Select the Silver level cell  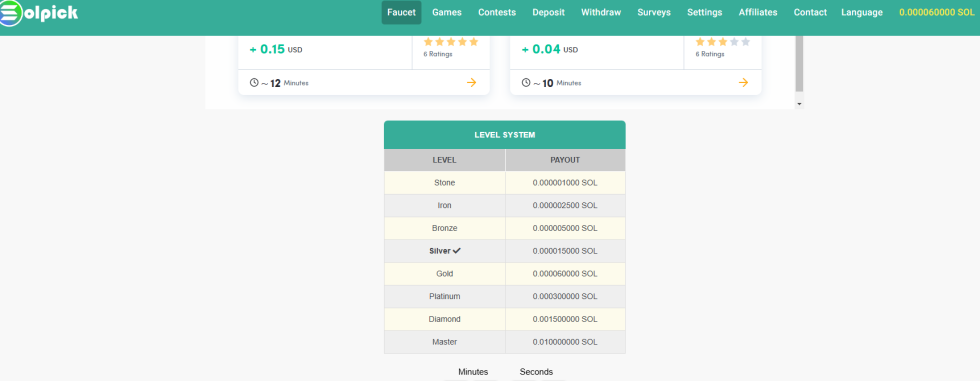point(444,251)
